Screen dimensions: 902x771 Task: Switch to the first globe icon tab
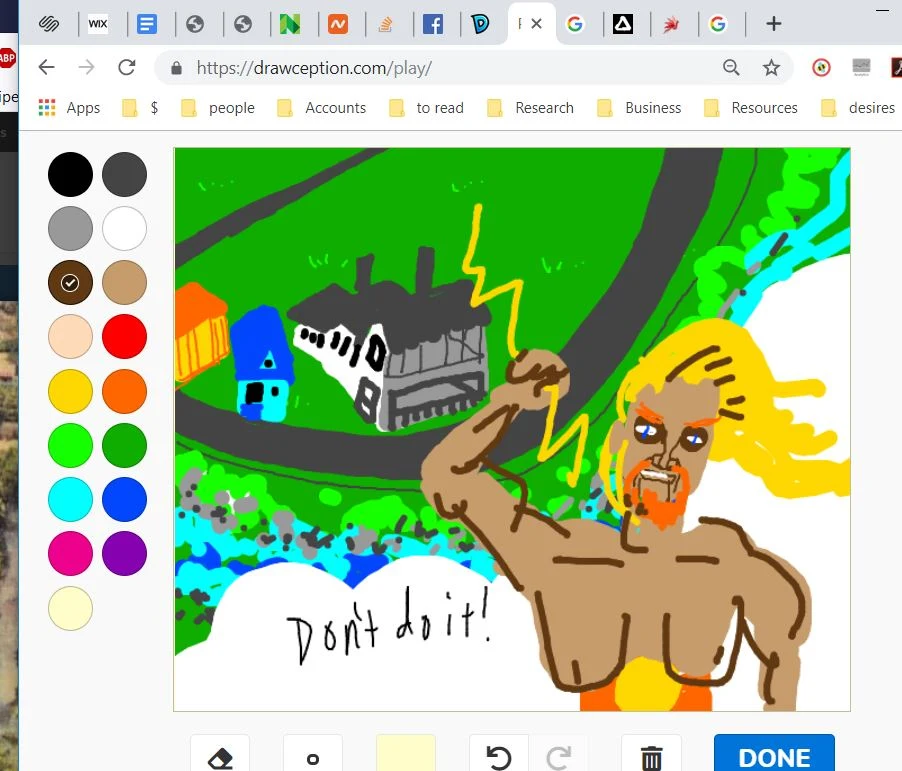point(195,24)
